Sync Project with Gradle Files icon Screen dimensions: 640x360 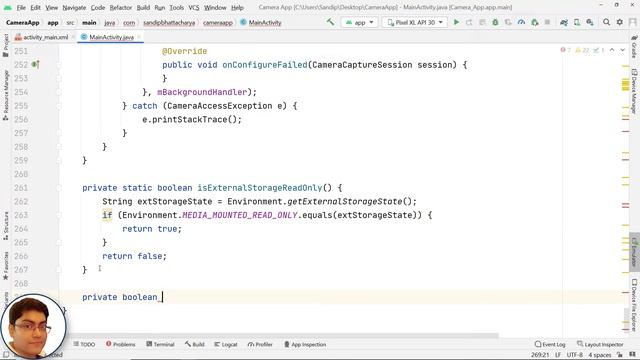coord(564,22)
